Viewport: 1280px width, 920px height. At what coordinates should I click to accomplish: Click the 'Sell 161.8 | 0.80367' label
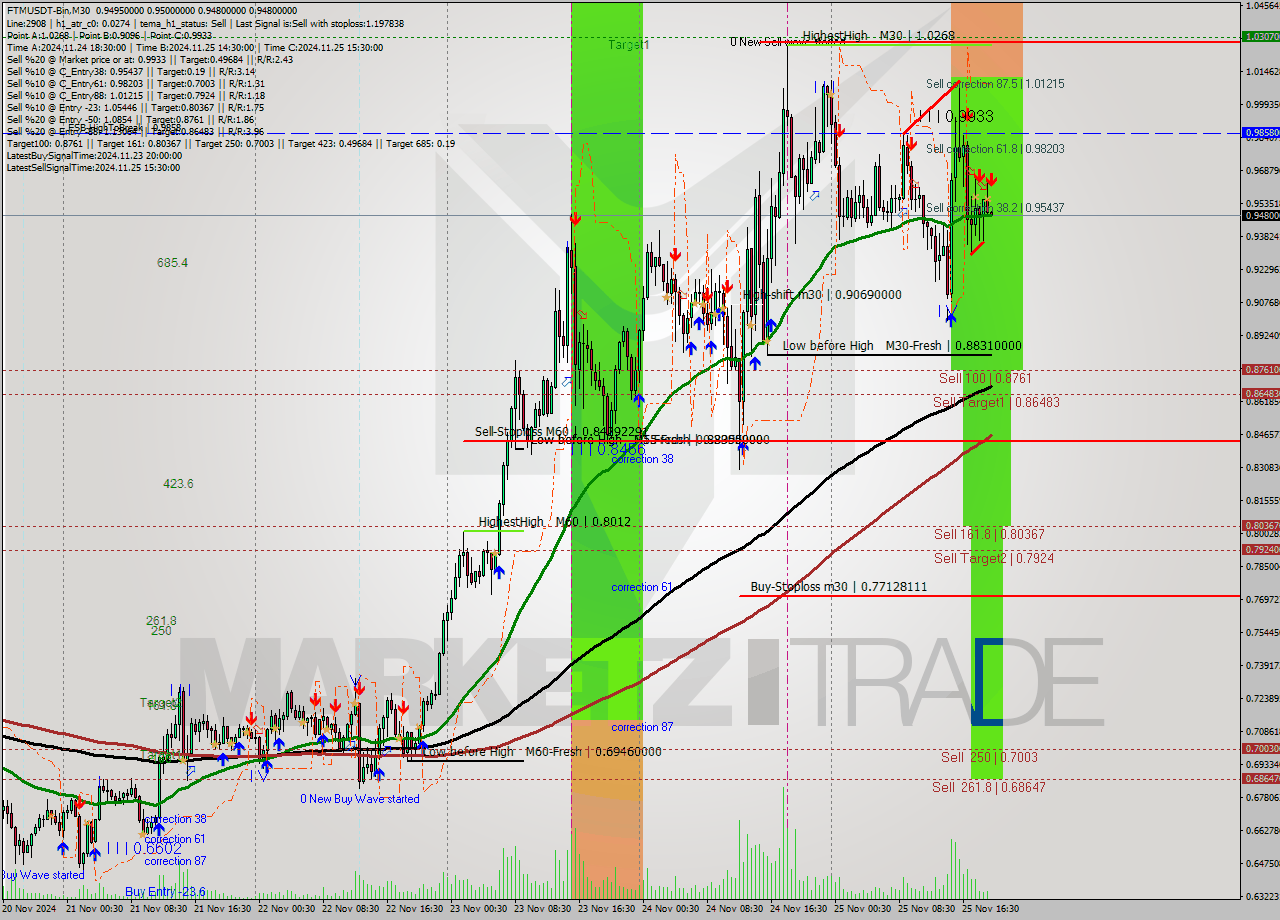coord(989,534)
